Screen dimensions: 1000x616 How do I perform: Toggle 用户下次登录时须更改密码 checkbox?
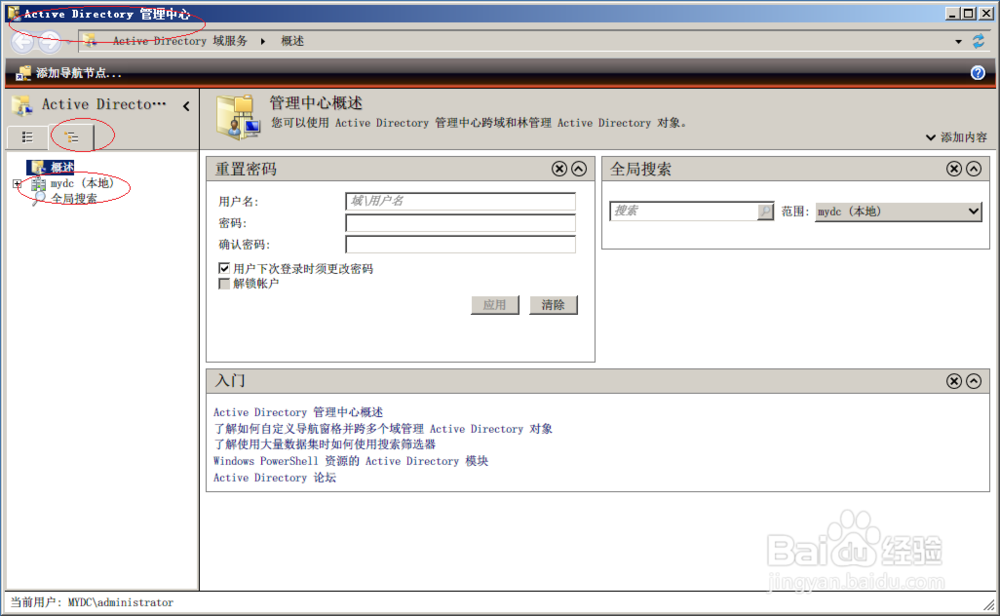point(224,268)
